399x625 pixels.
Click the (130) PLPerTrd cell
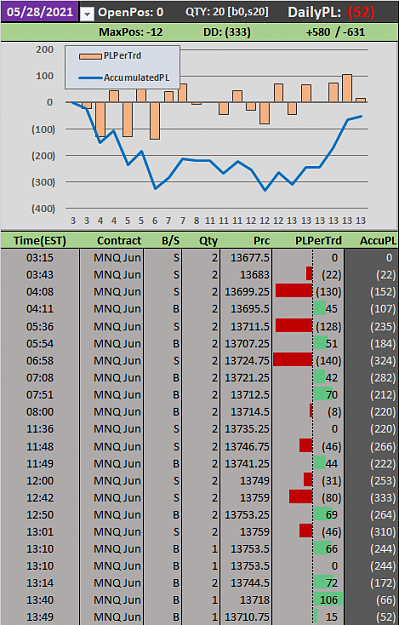[308, 292]
